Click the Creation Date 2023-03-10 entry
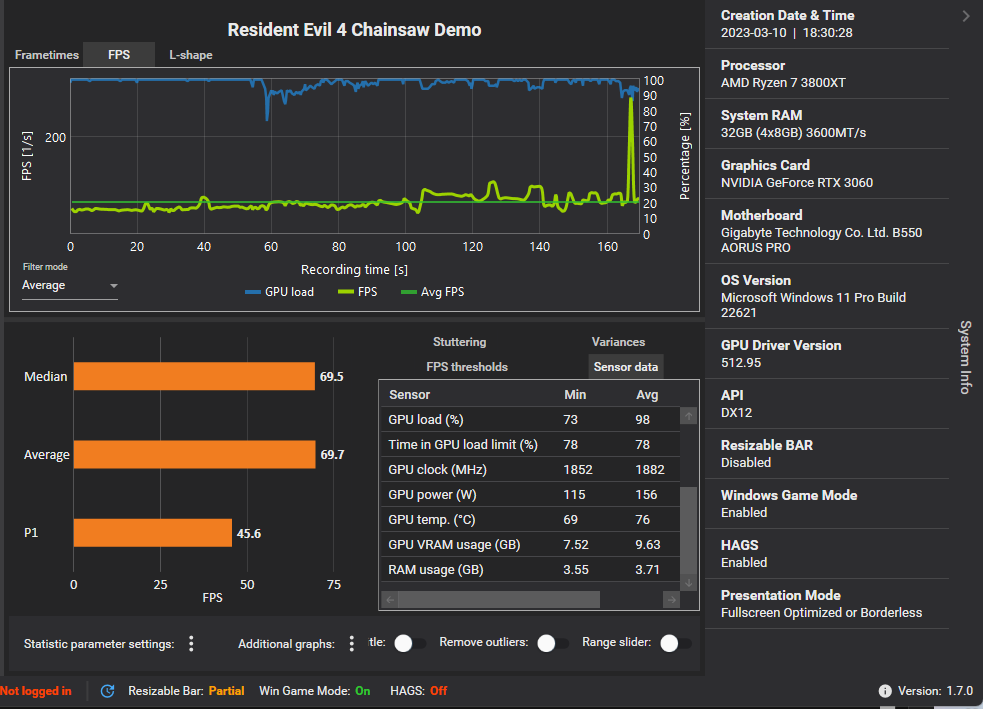The image size is (983, 709). (826, 24)
